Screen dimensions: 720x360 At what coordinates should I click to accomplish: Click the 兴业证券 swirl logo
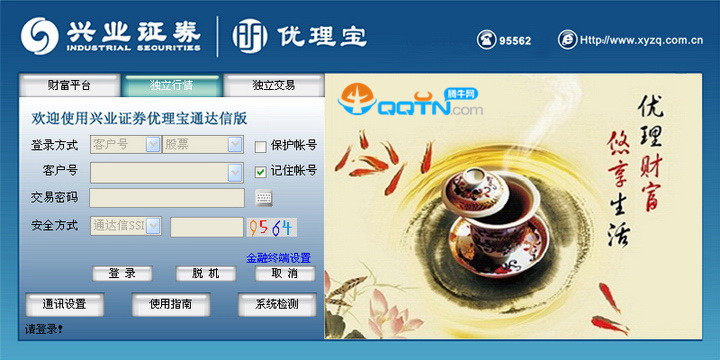tap(39, 36)
